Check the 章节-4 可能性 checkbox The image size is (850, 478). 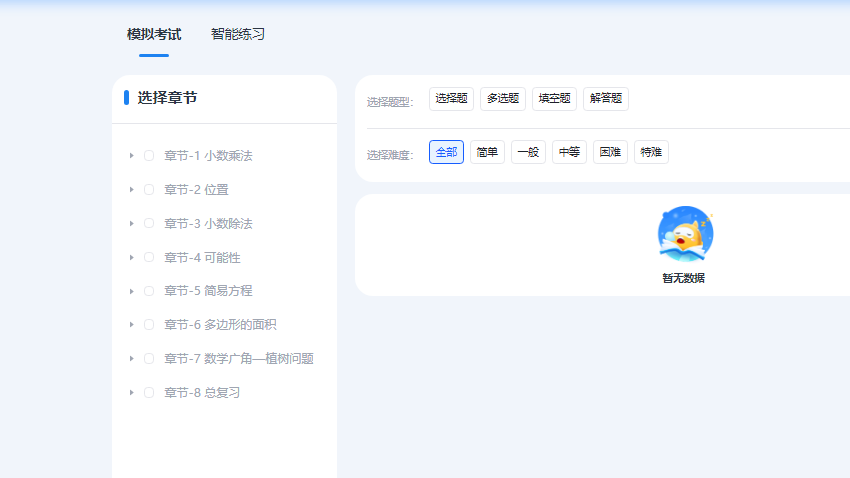[x=149, y=258]
